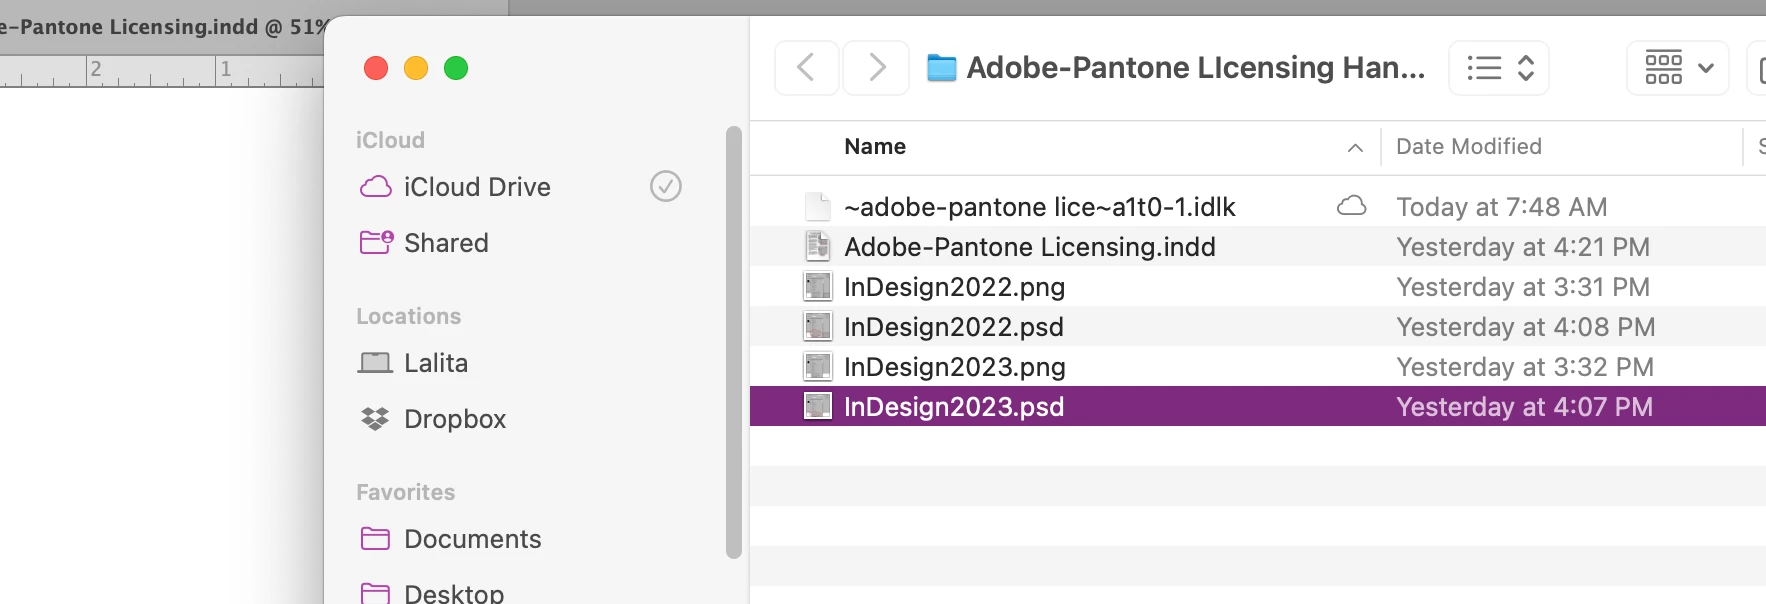1766x604 pixels.
Task: Open Shared in the sidebar
Action: click(x=446, y=243)
